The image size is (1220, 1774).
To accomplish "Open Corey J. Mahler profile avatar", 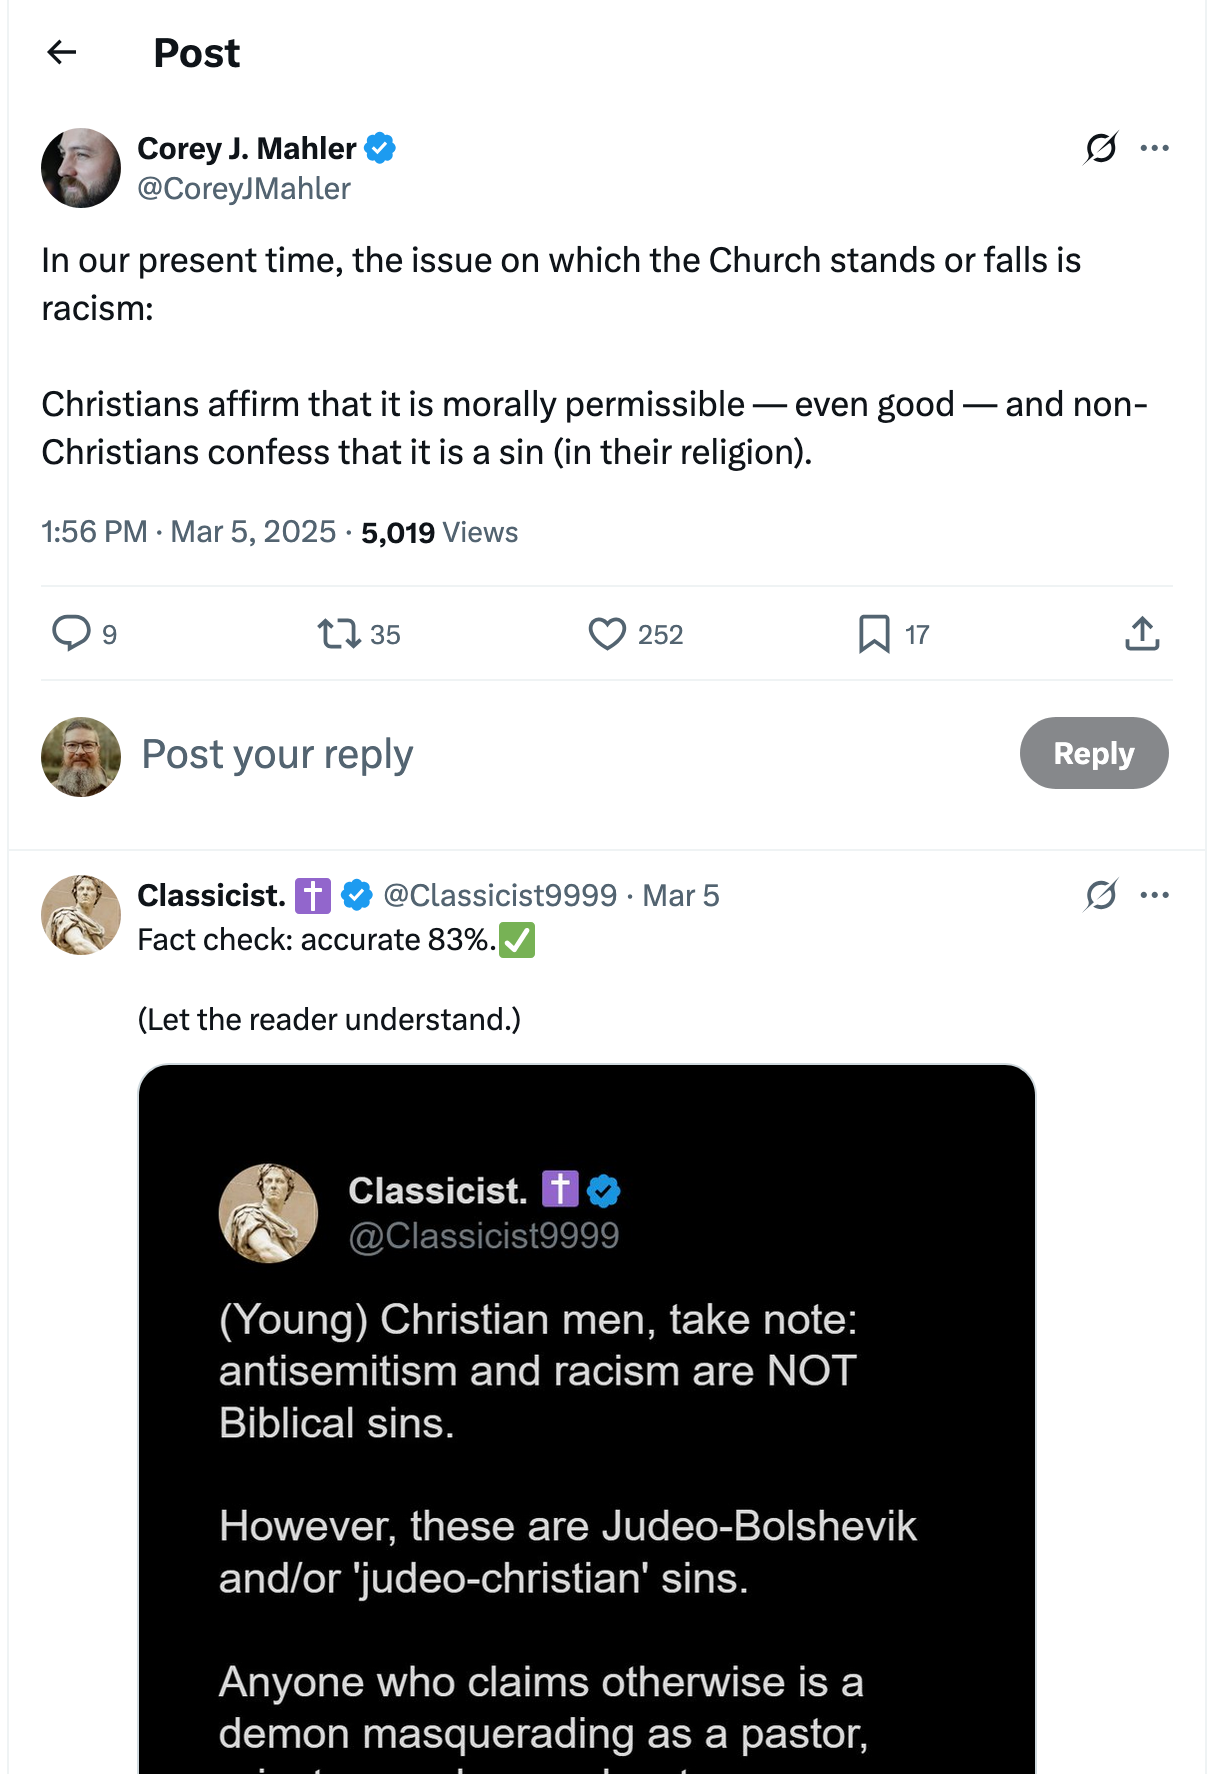I will 81,168.
